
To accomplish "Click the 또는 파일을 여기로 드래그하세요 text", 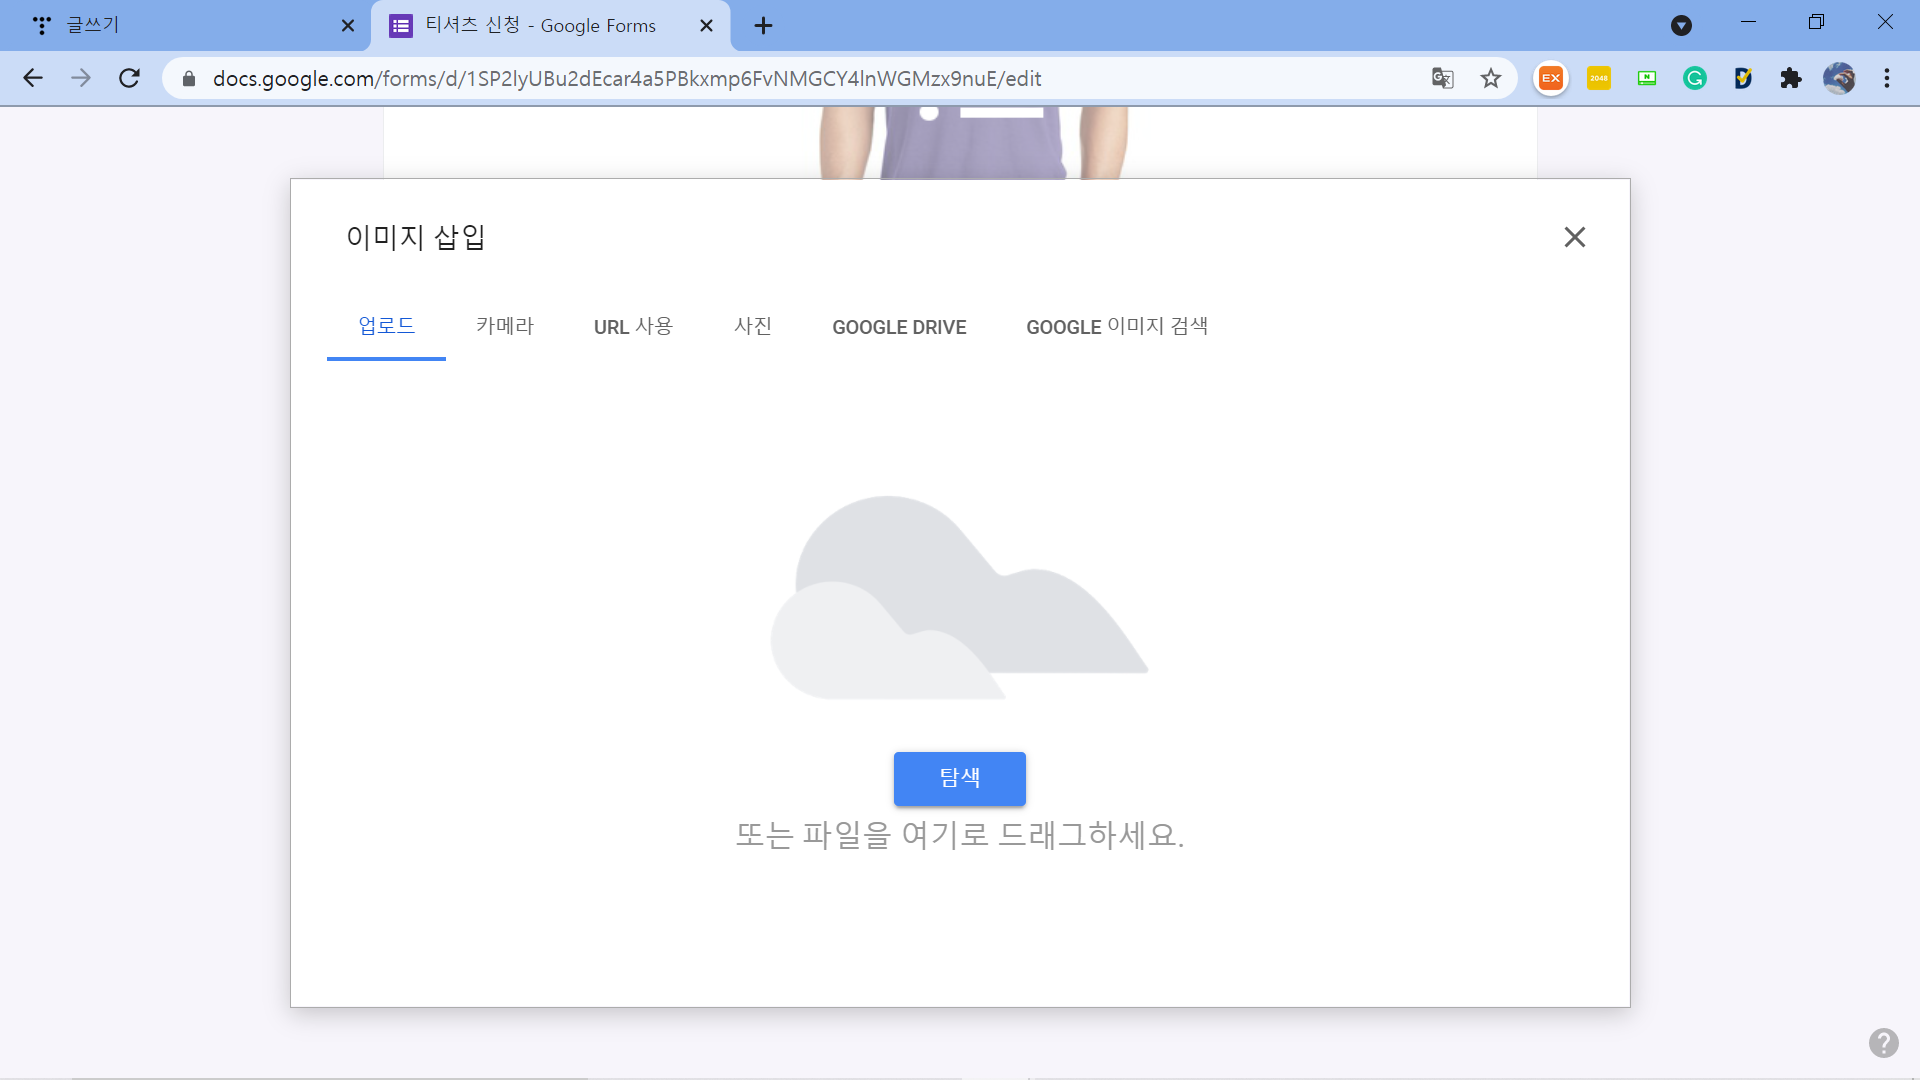I will (x=960, y=835).
